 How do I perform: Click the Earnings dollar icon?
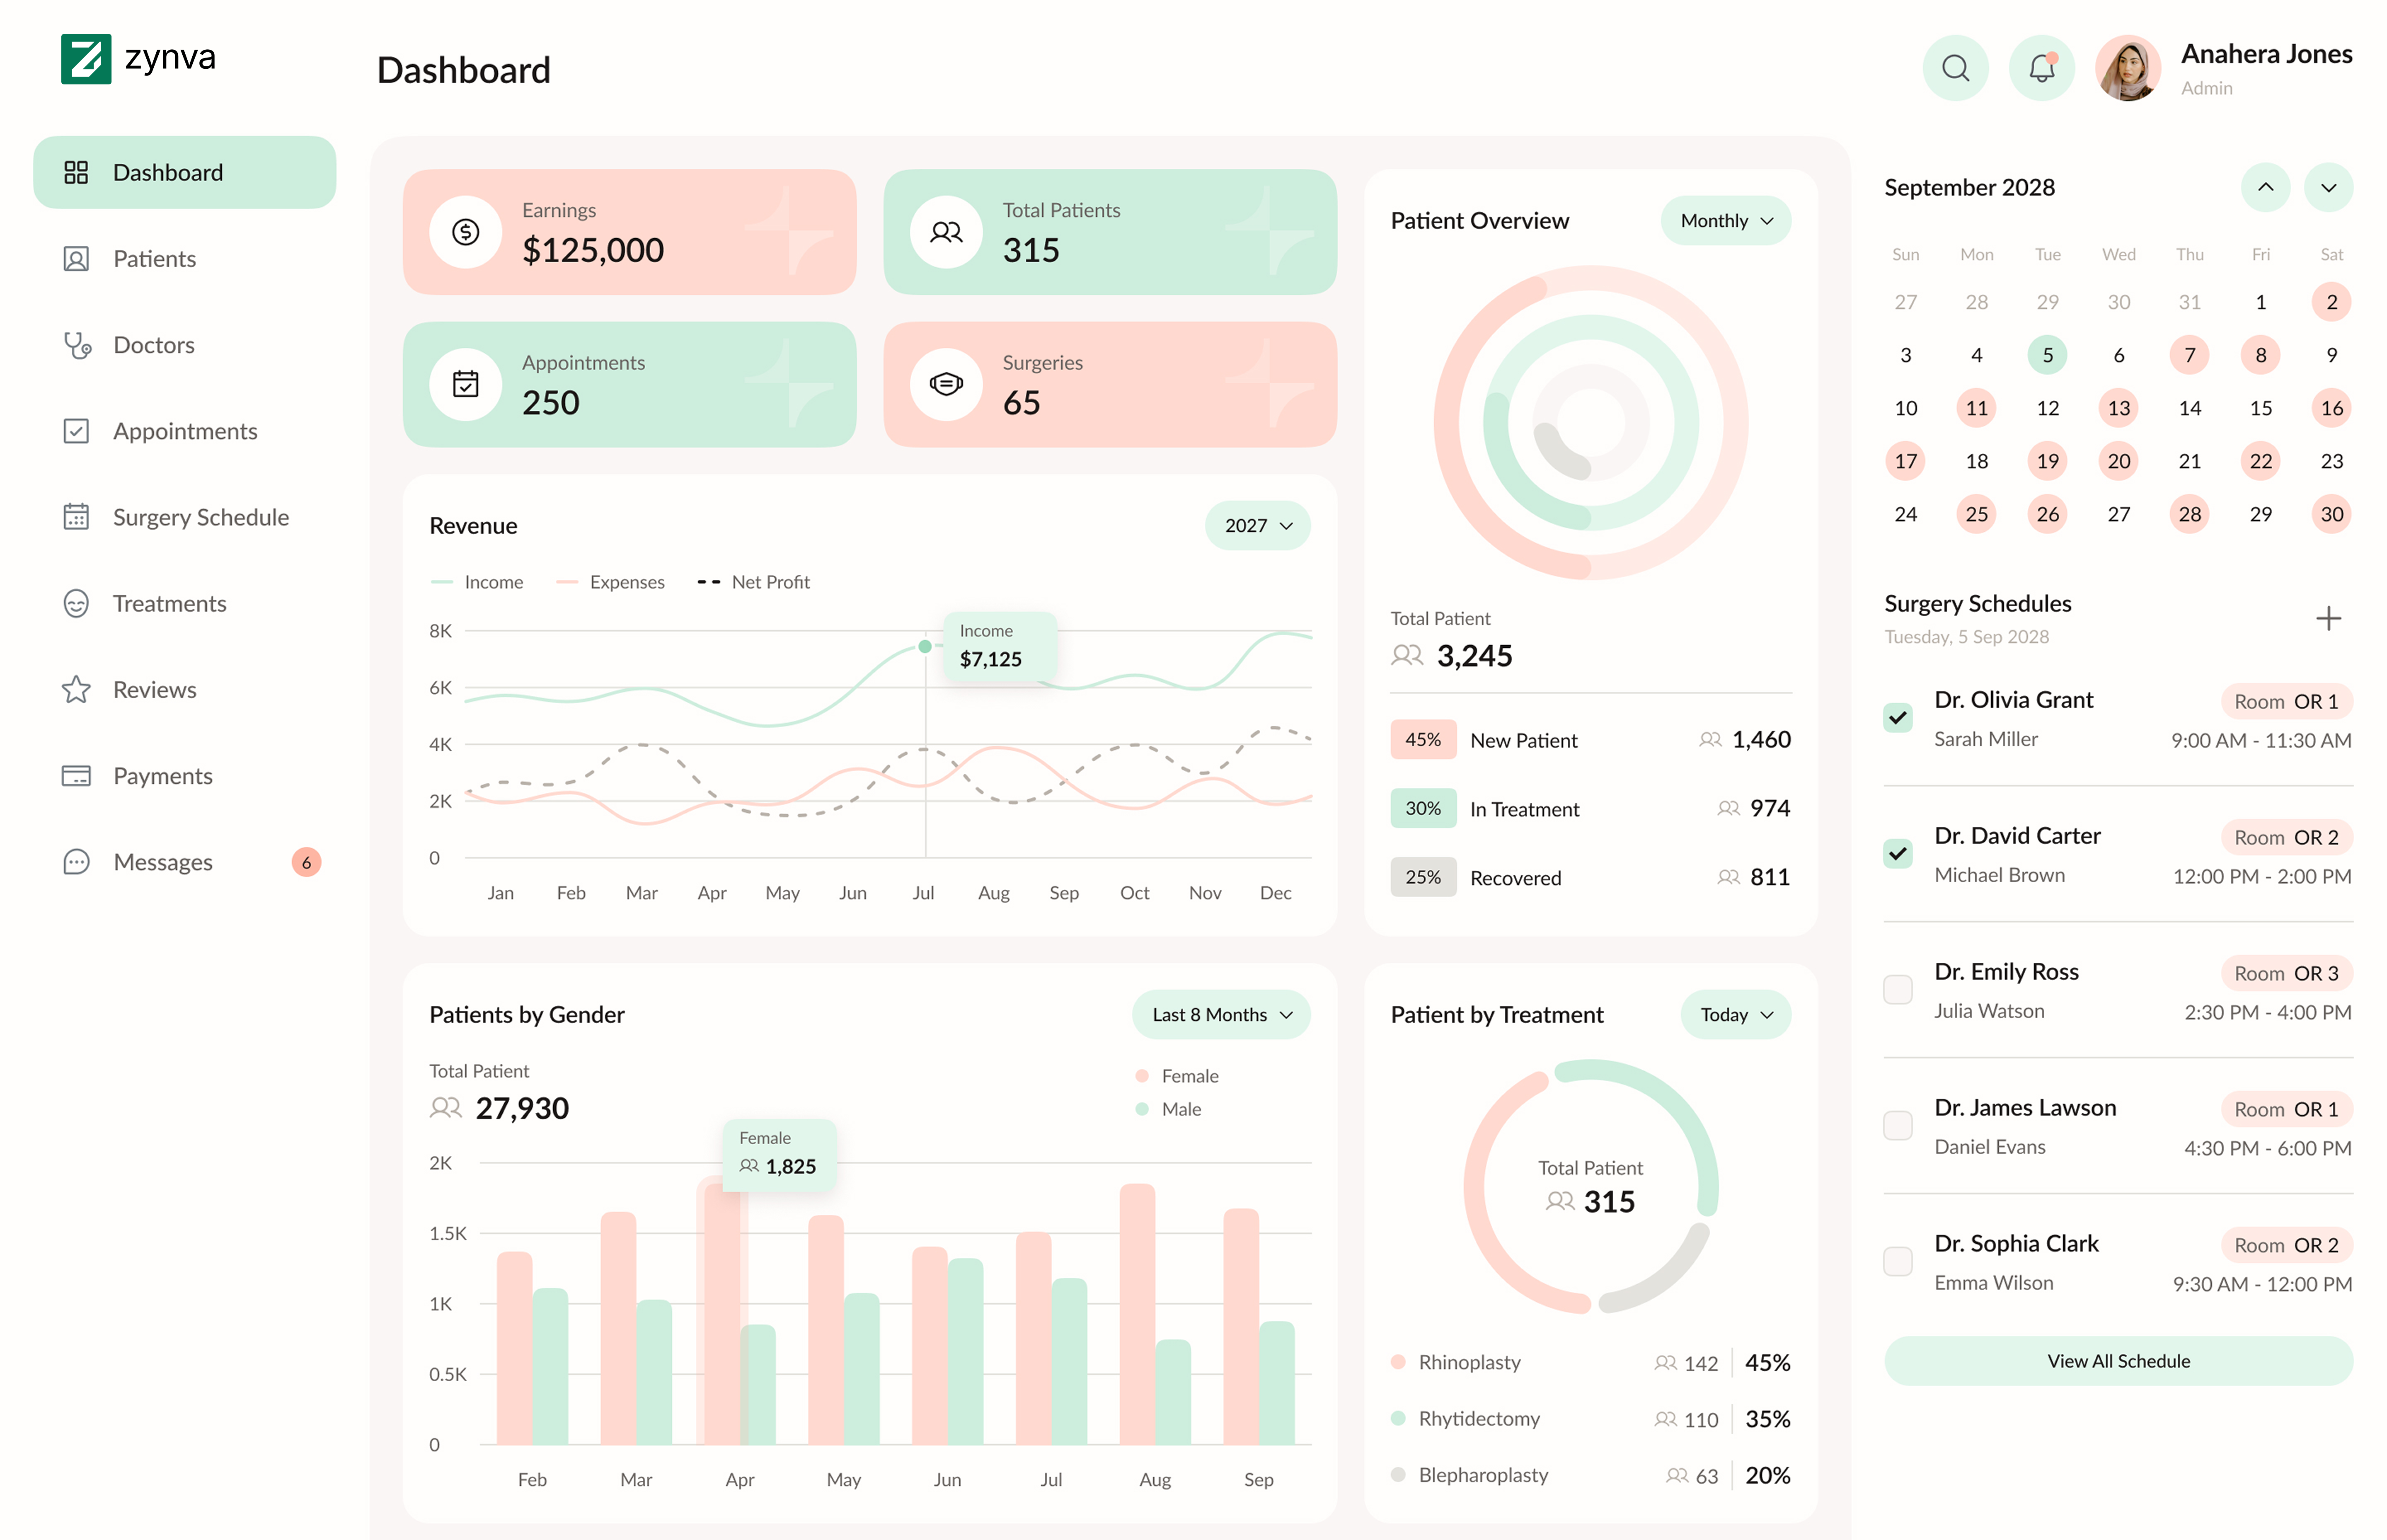click(465, 232)
